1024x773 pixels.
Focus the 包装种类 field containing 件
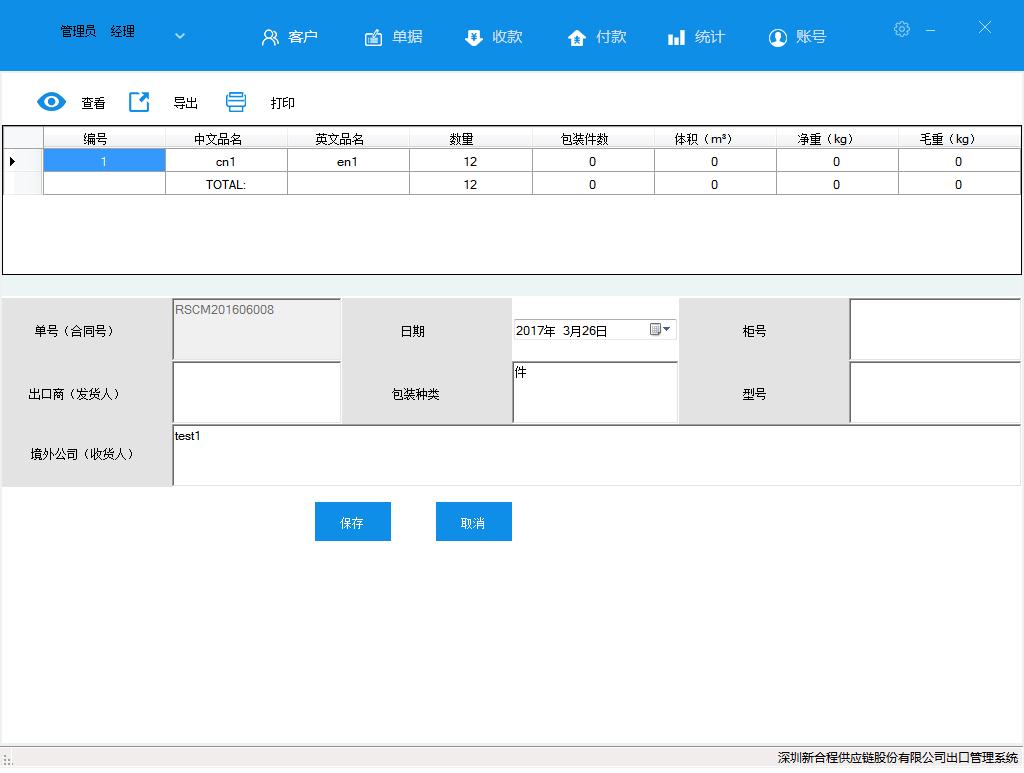pos(595,393)
